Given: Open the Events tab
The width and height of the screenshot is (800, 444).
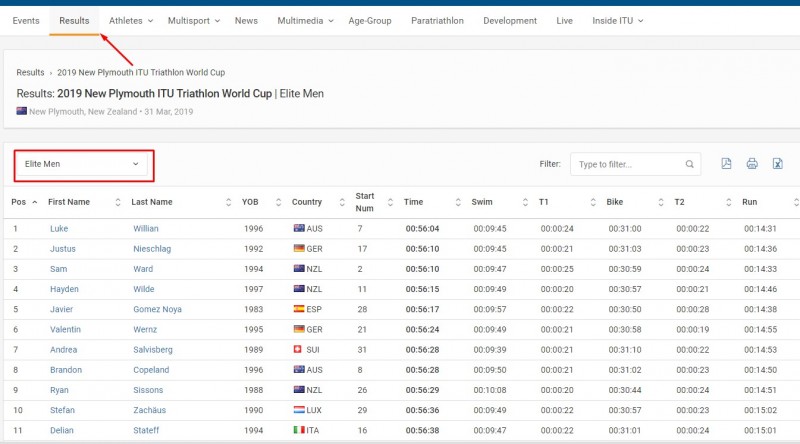Looking at the screenshot, I should pyautogui.click(x=26, y=21).
